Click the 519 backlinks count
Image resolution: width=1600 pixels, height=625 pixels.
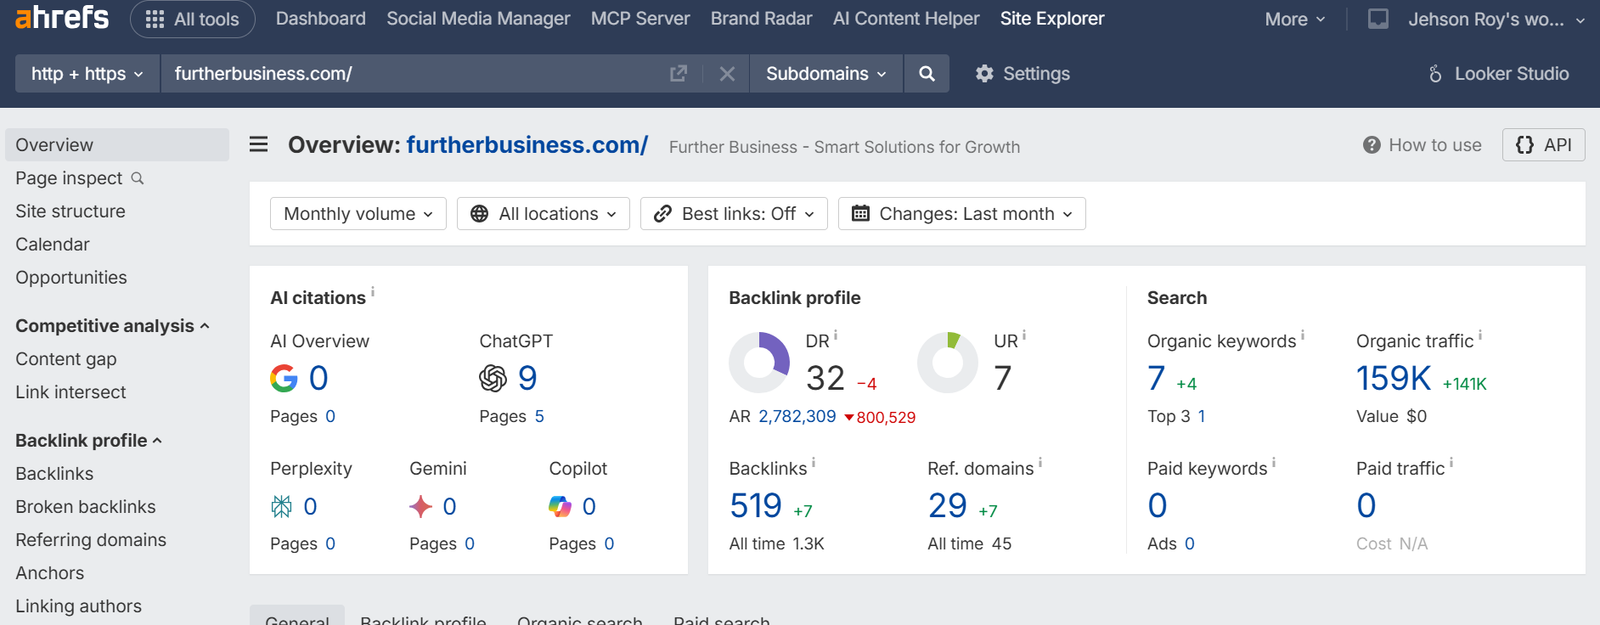click(756, 506)
